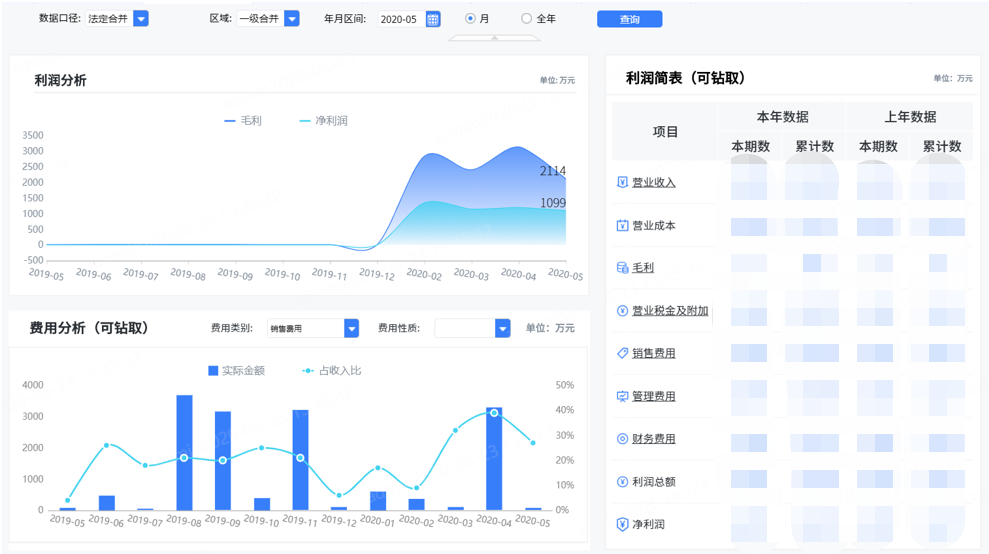Click the 营业收入 row icon

click(622, 182)
